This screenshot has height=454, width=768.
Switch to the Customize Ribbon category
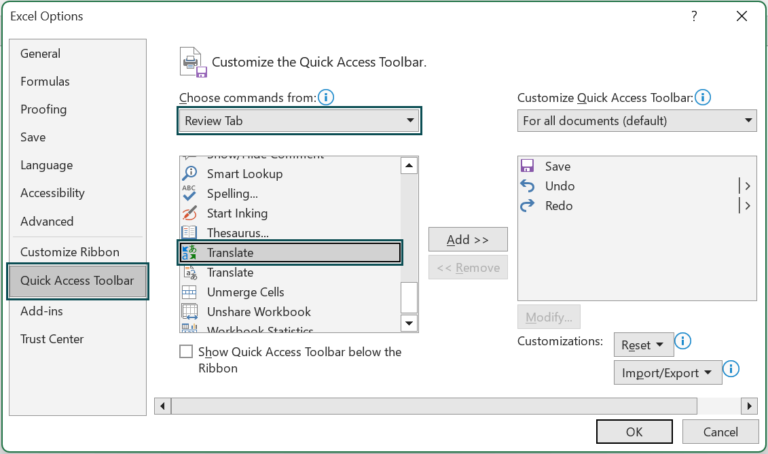(x=70, y=252)
